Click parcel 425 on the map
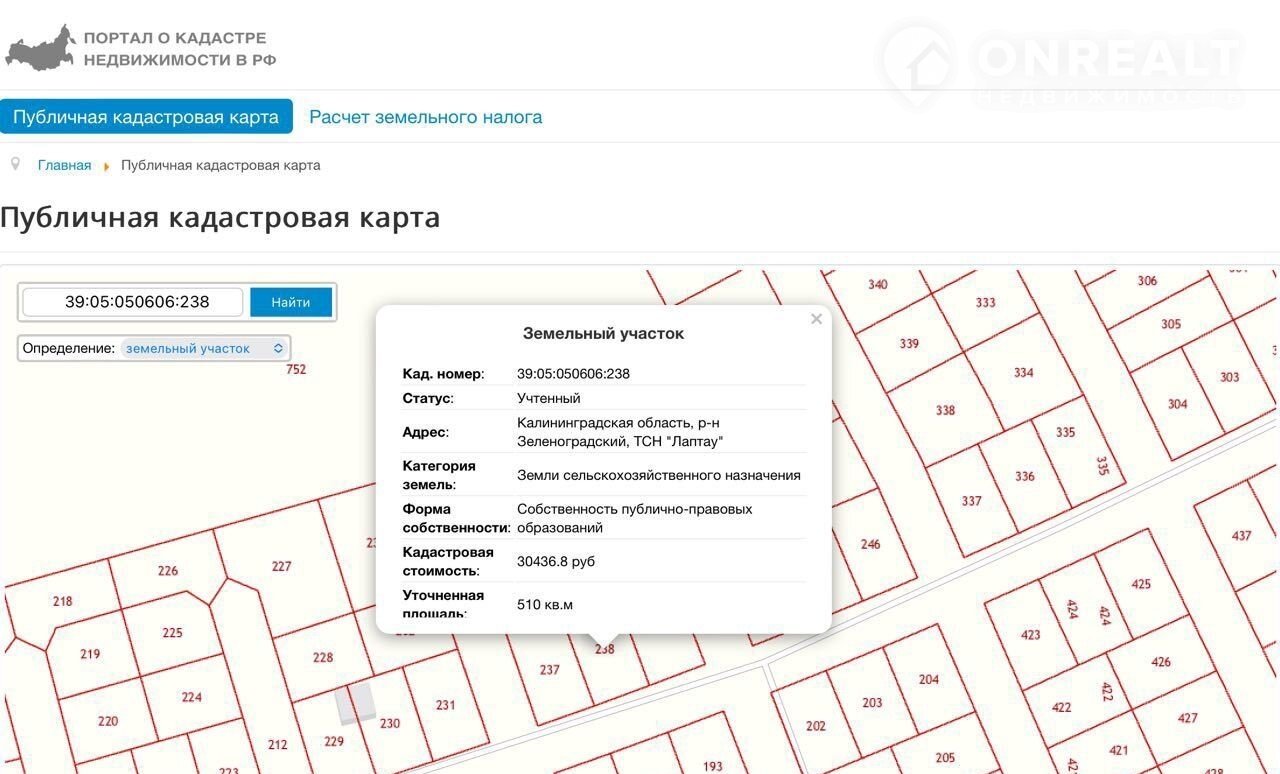The height and width of the screenshot is (774, 1280). [1141, 584]
